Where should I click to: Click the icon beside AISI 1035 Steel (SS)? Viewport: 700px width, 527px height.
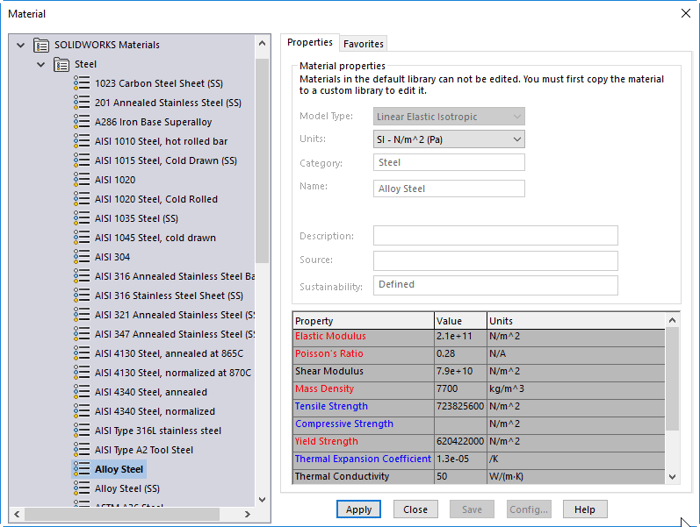click(82, 218)
